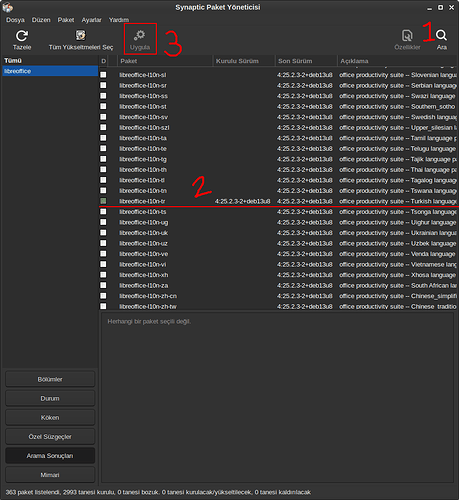Click the Köken filter button

[50, 417]
